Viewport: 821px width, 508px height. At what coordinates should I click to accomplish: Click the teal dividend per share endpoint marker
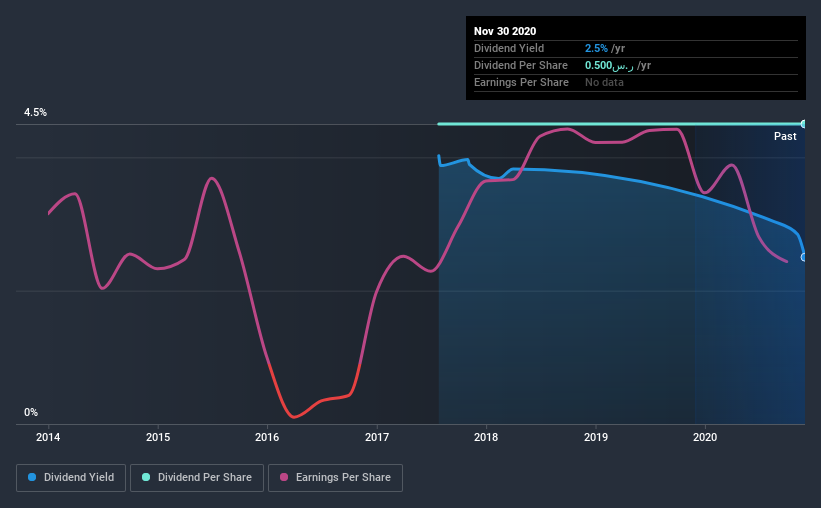click(x=803, y=124)
